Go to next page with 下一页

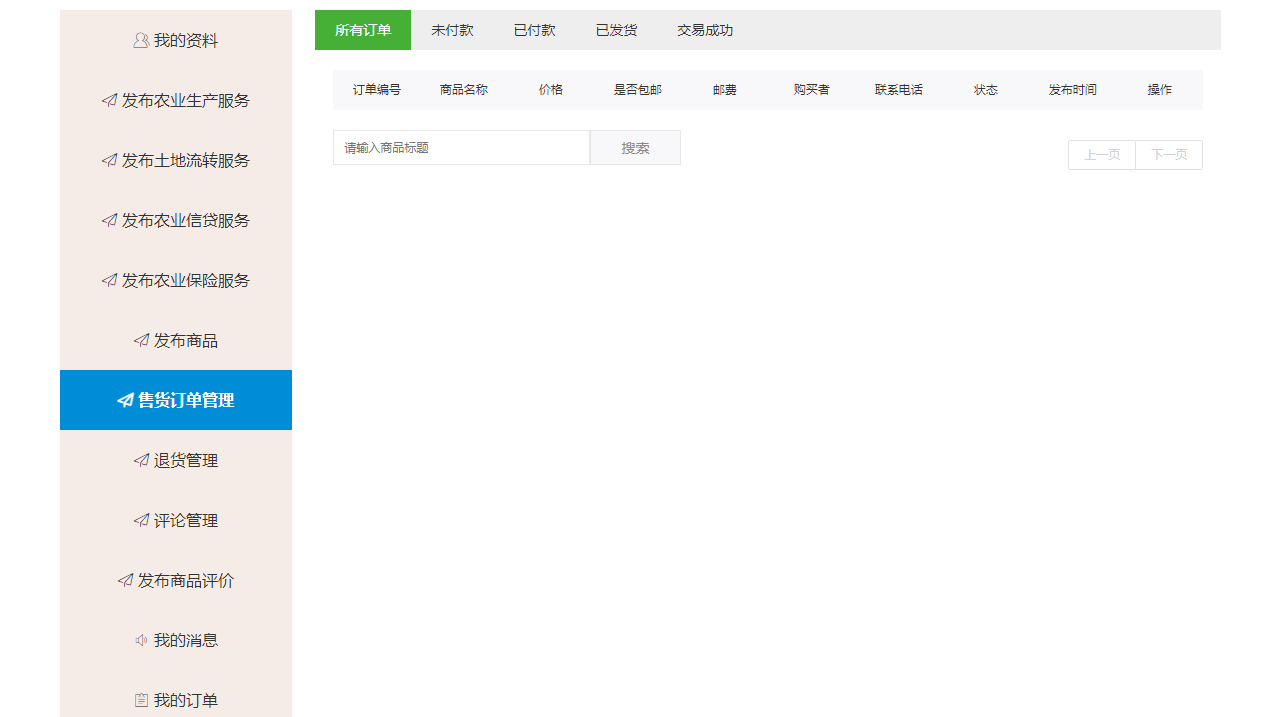pyautogui.click(x=1169, y=155)
